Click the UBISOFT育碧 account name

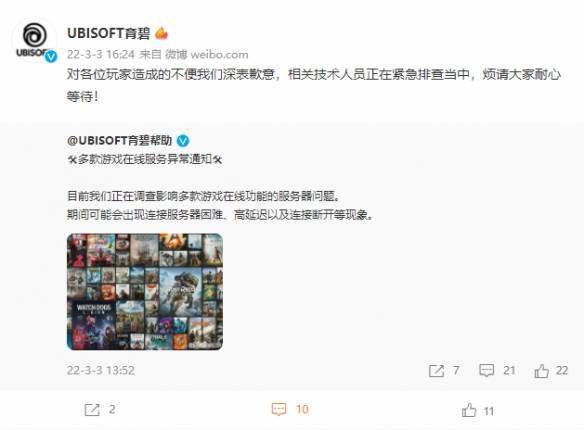108,34
